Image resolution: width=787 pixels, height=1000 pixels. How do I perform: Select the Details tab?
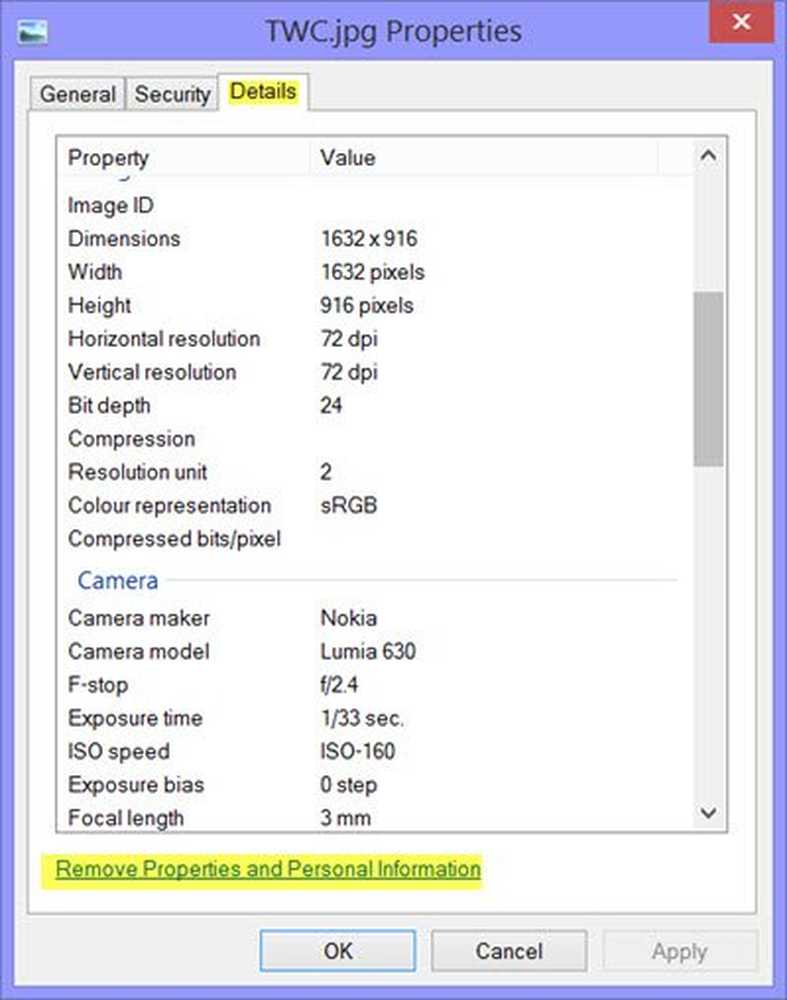263,92
